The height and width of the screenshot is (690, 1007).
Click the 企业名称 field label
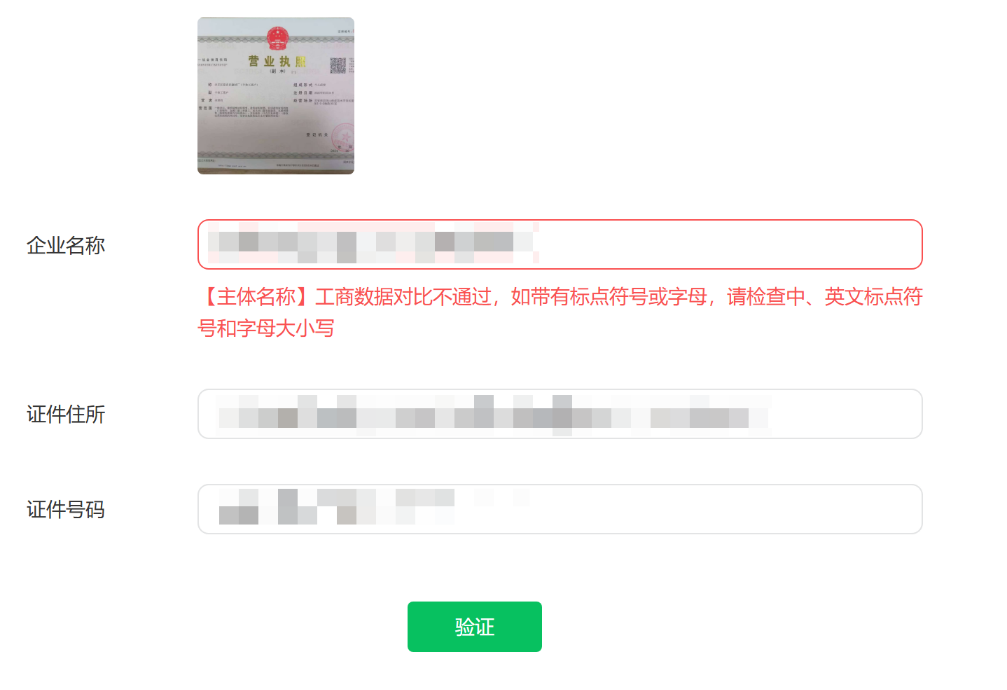[x=66, y=245]
